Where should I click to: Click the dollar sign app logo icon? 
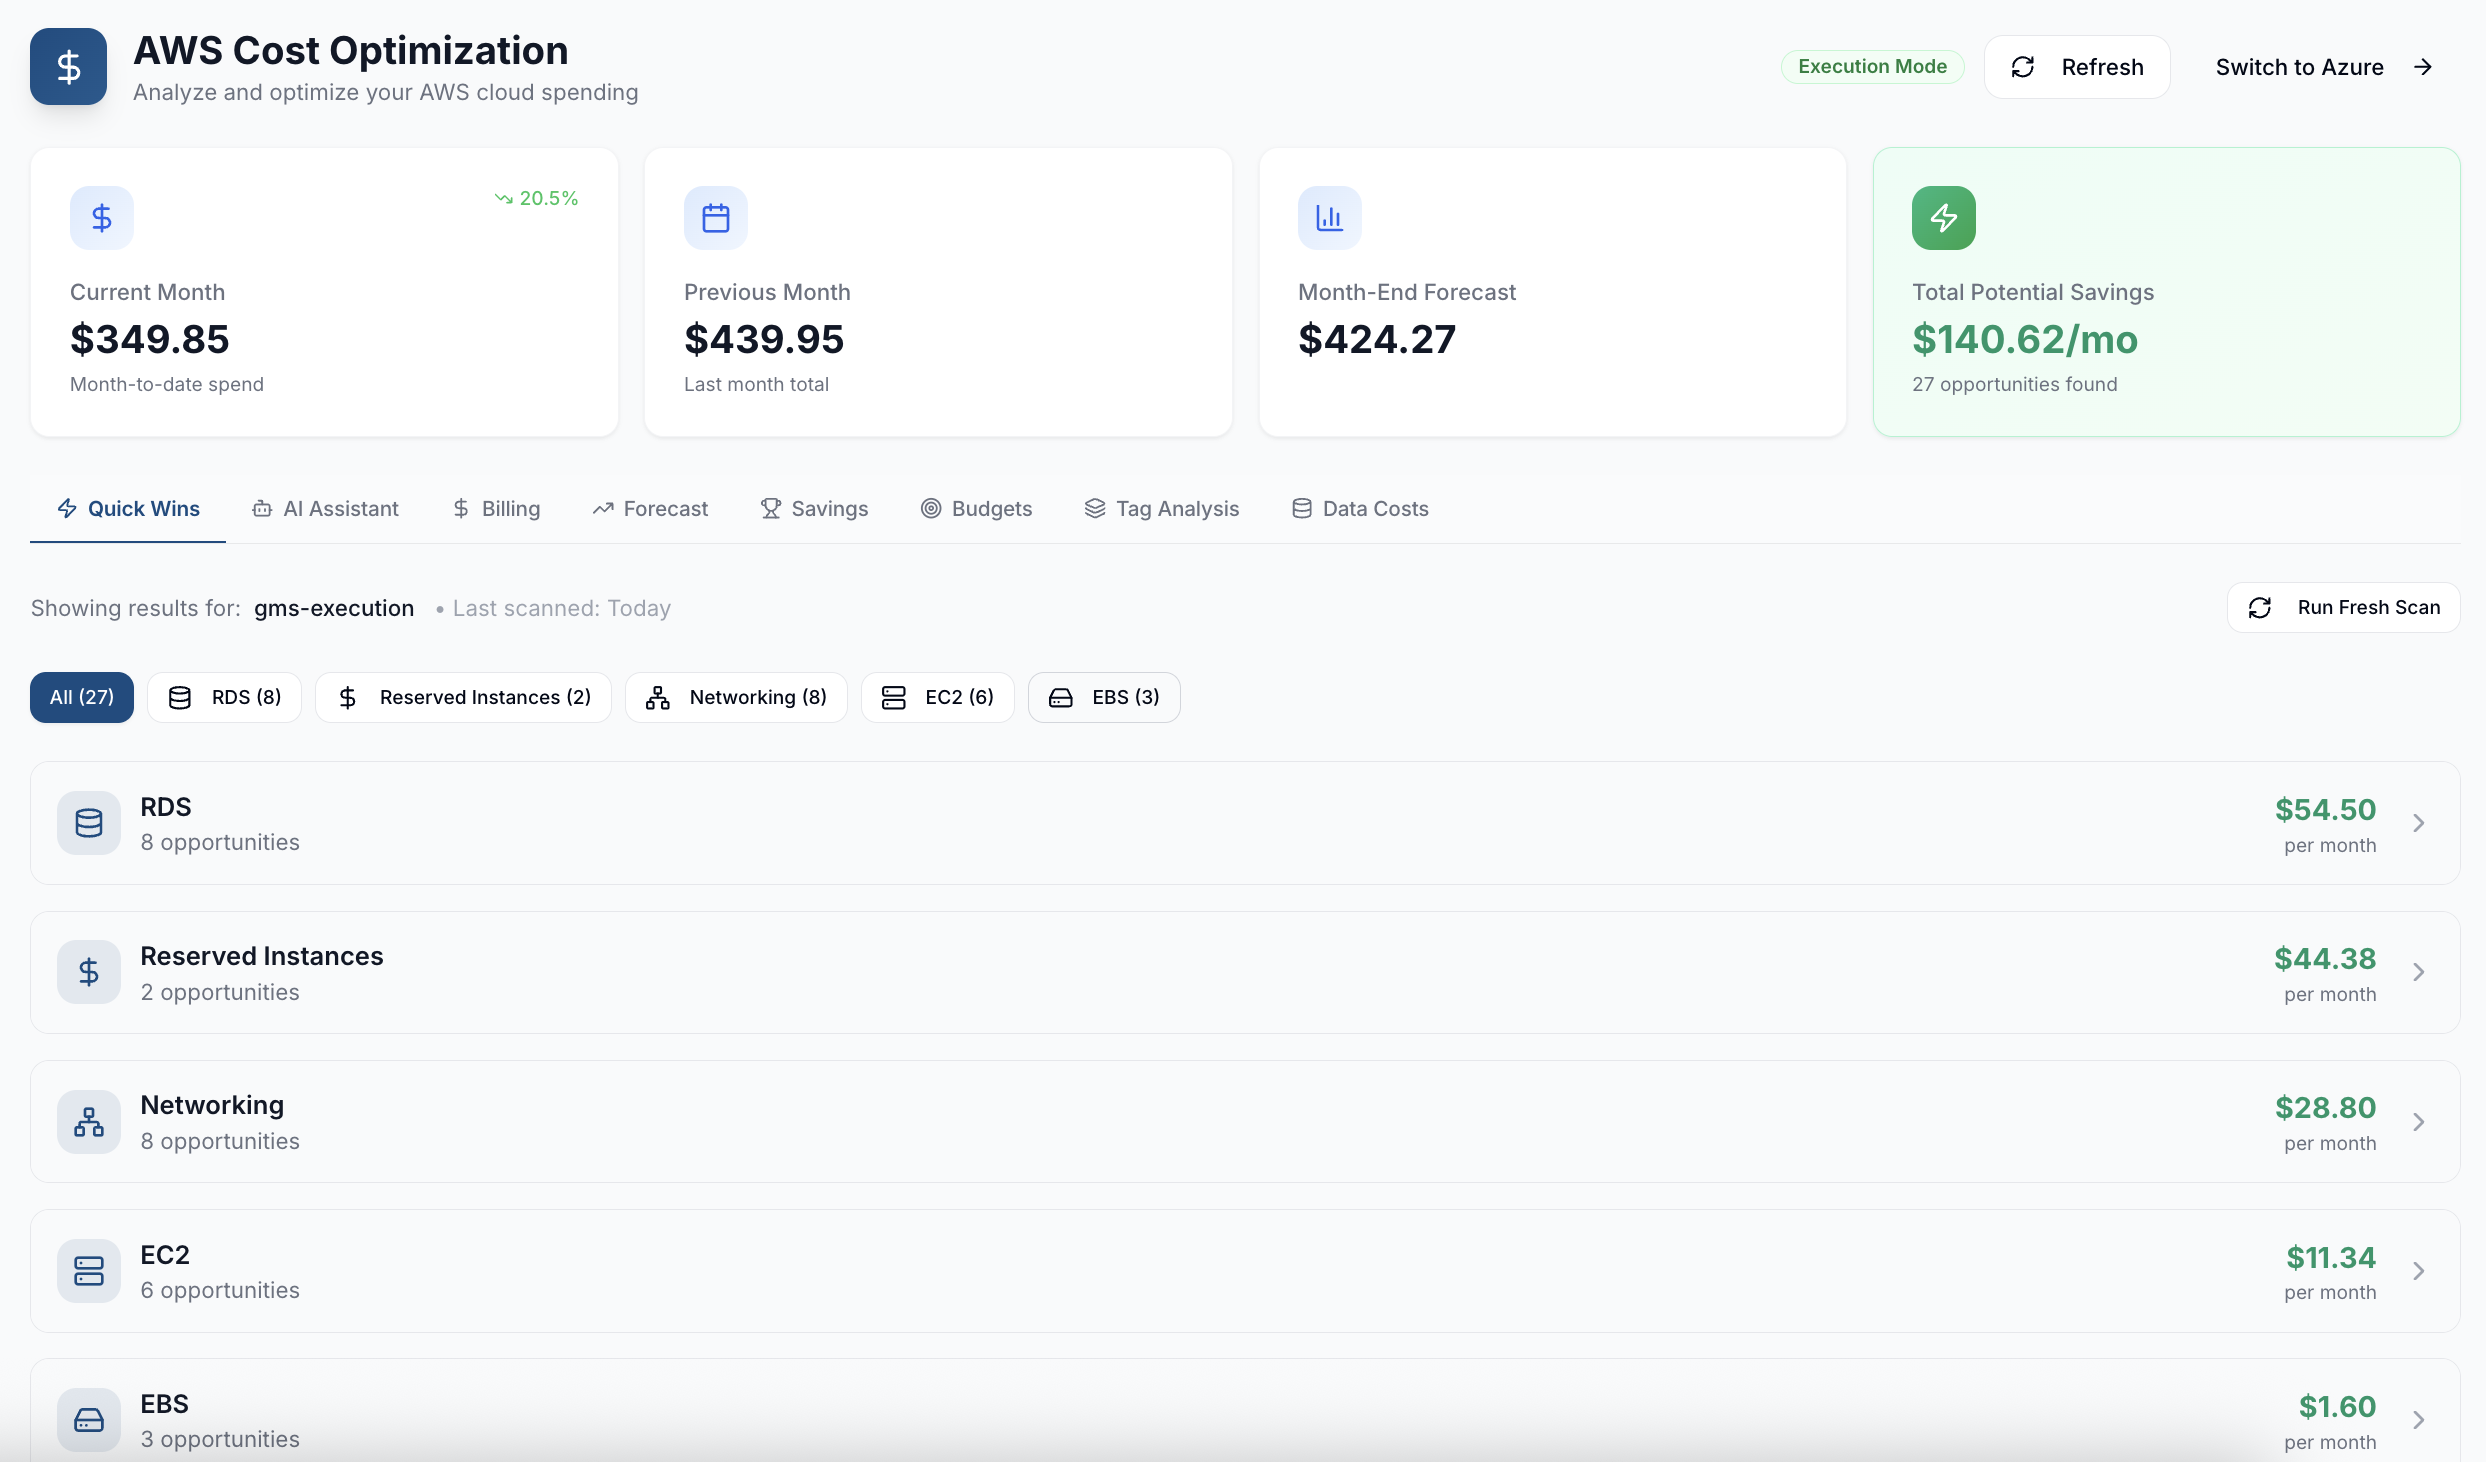(x=67, y=66)
